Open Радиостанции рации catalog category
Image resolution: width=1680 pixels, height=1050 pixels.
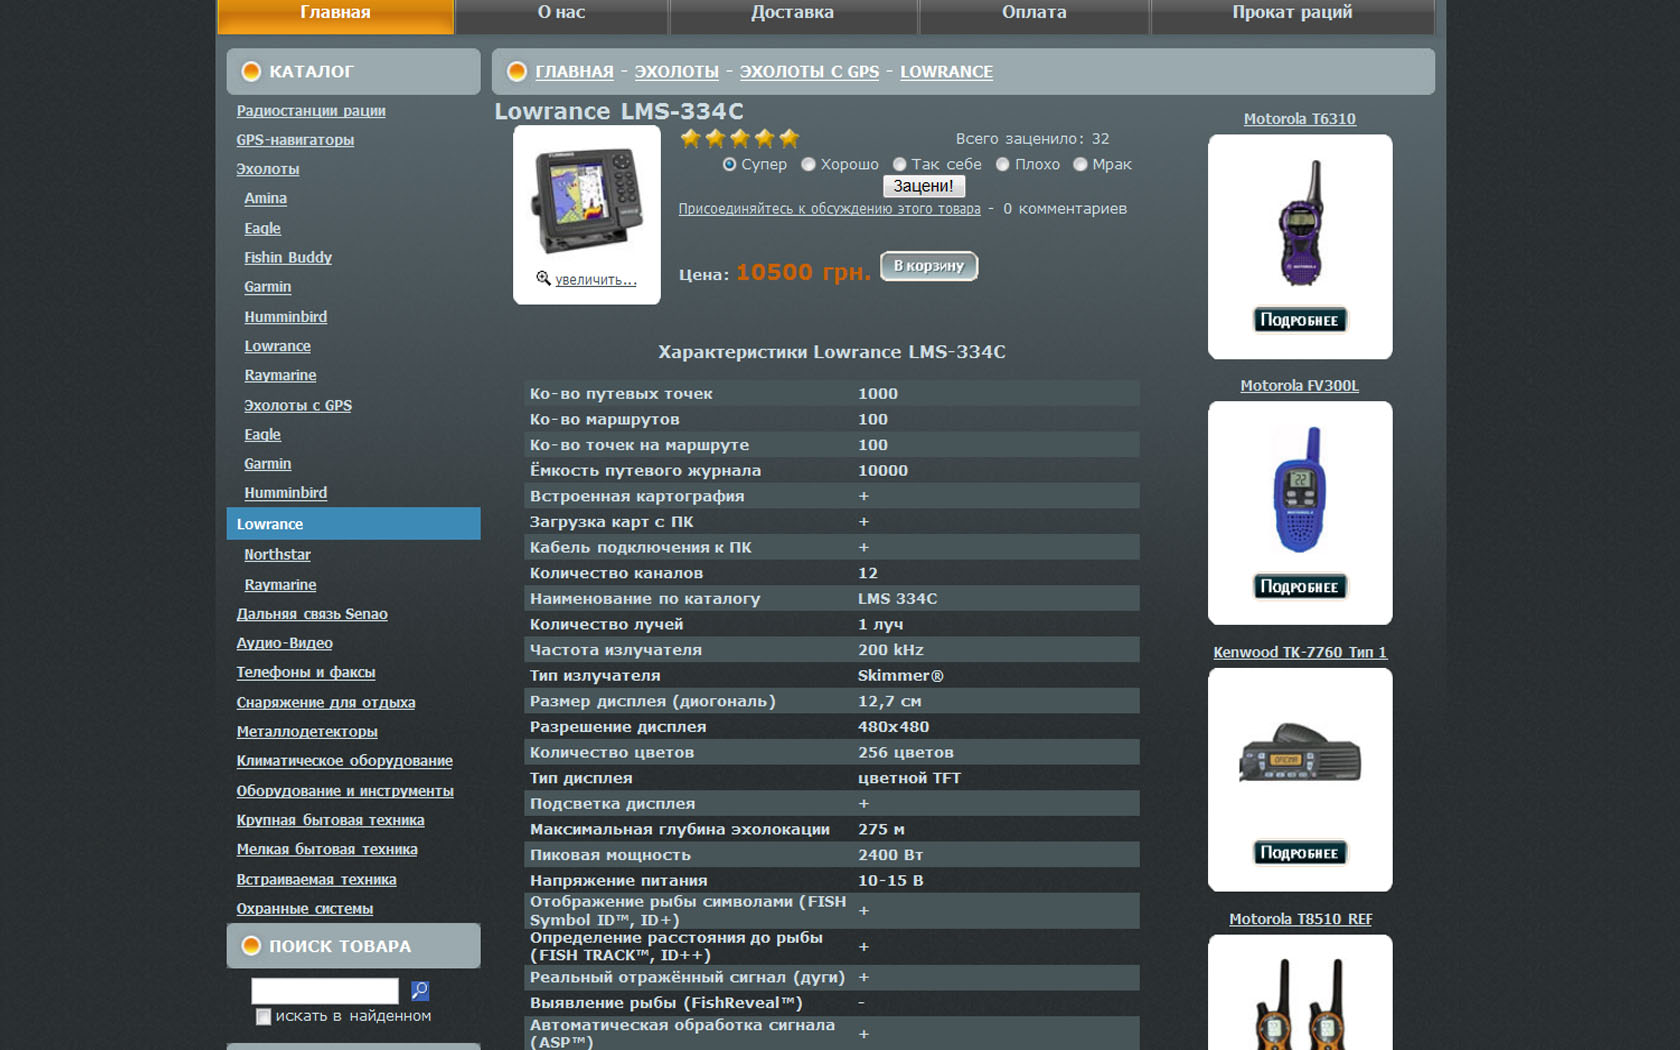click(311, 111)
